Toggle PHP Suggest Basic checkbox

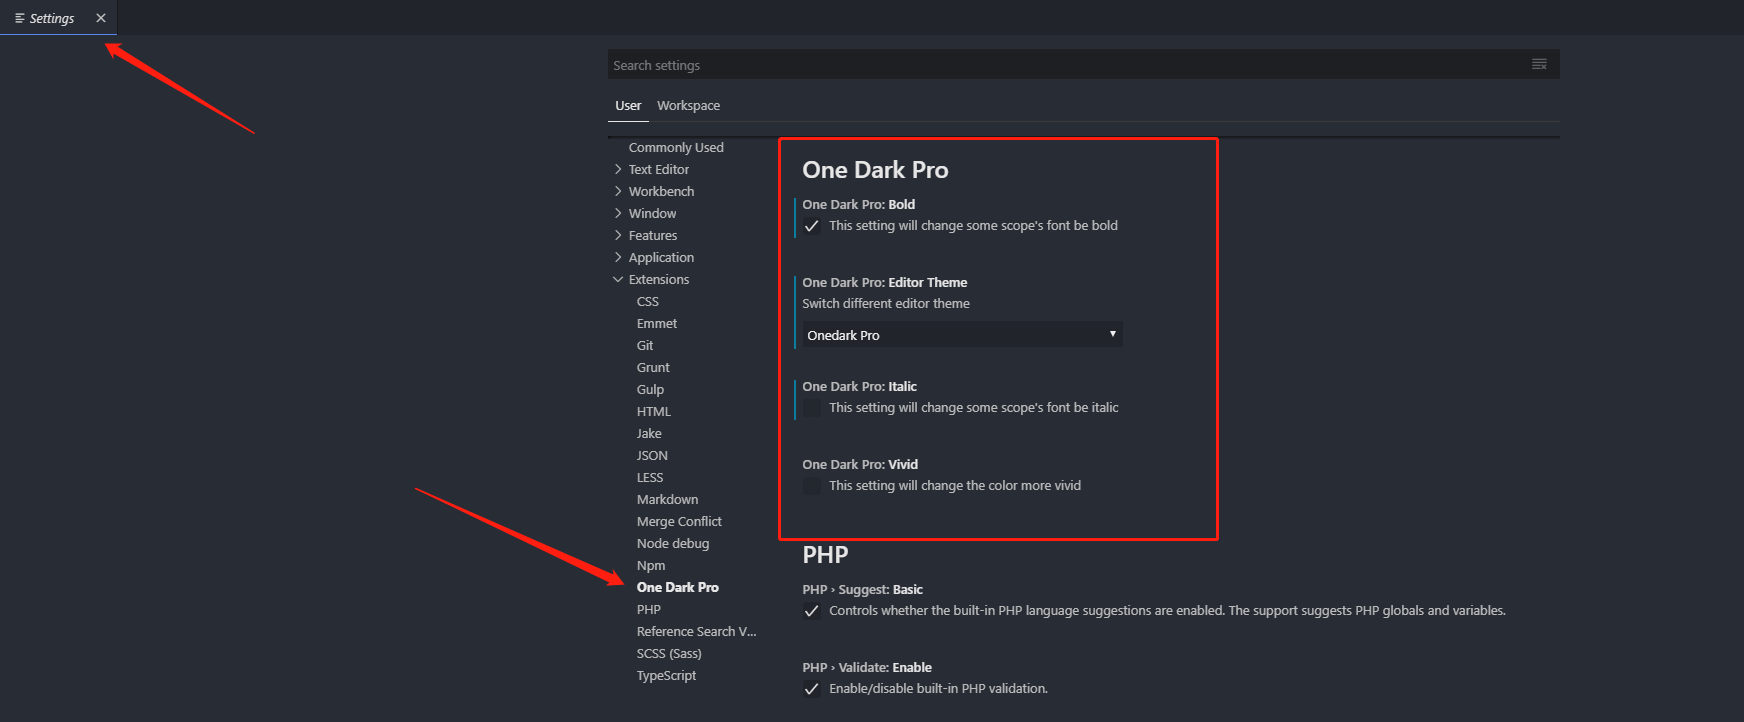pyautogui.click(x=812, y=611)
